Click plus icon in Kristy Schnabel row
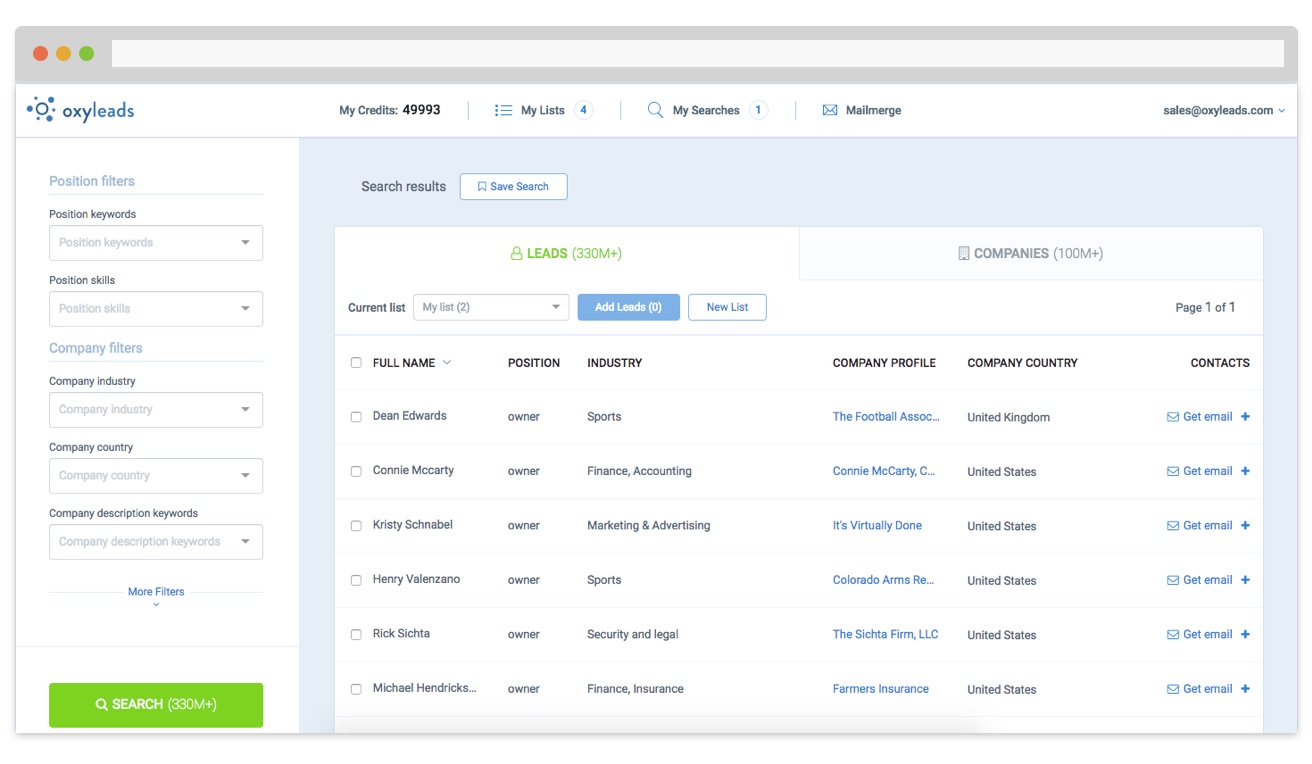The height and width of the screenshot is (764, 1312). coord(1245,525)
